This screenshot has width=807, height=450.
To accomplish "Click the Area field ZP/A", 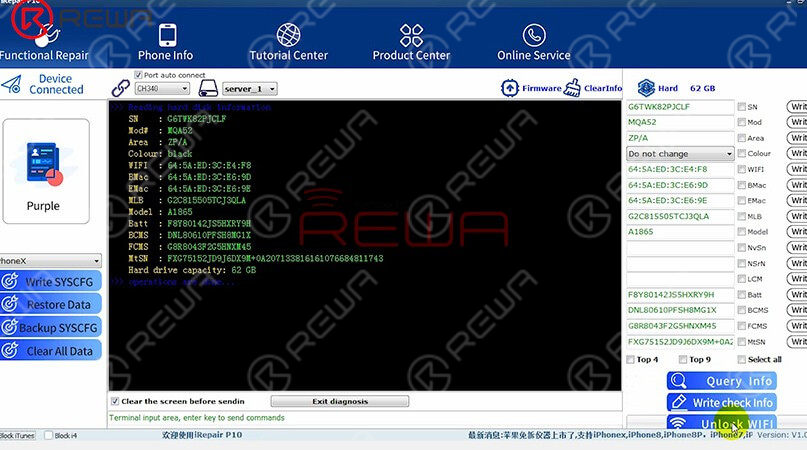I will [x=680, y=138].
